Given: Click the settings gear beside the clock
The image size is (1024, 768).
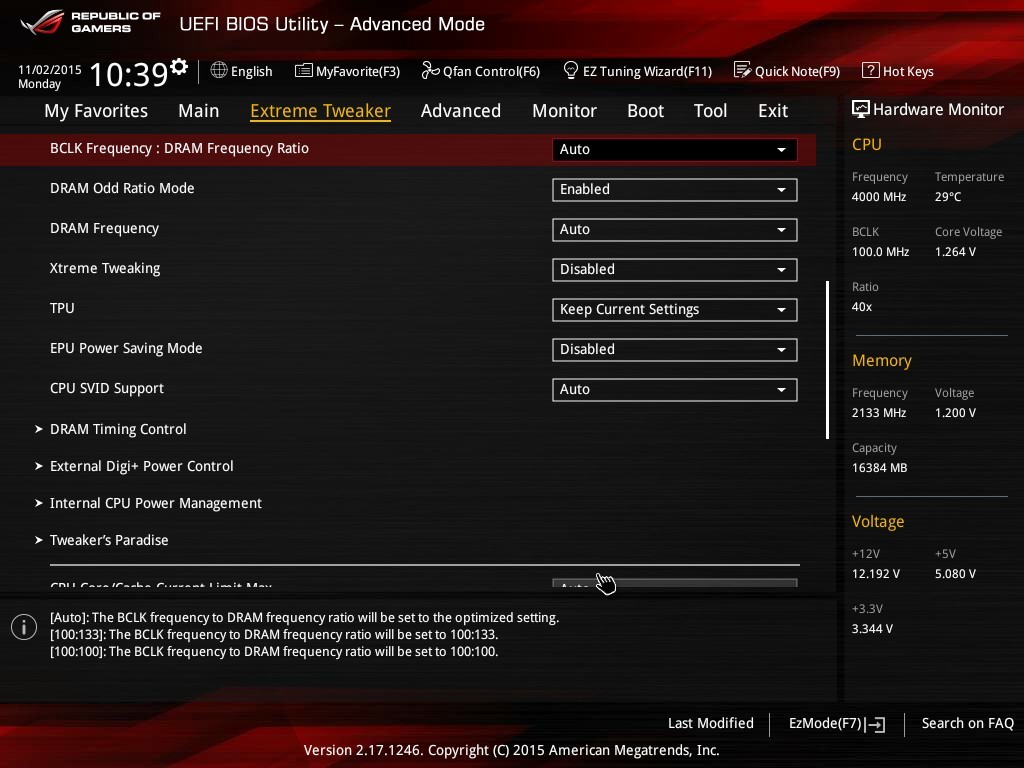Looking at the screenshot, I should pos(179,66).
